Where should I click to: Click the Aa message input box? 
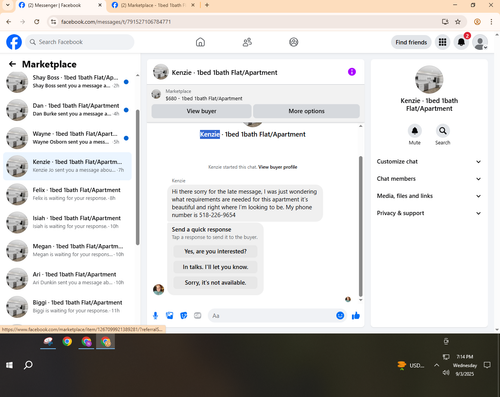(x=272, y=315)
